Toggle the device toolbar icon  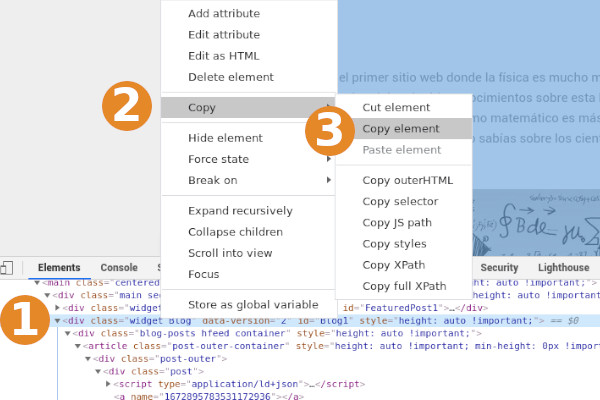(x=7, y=268)
